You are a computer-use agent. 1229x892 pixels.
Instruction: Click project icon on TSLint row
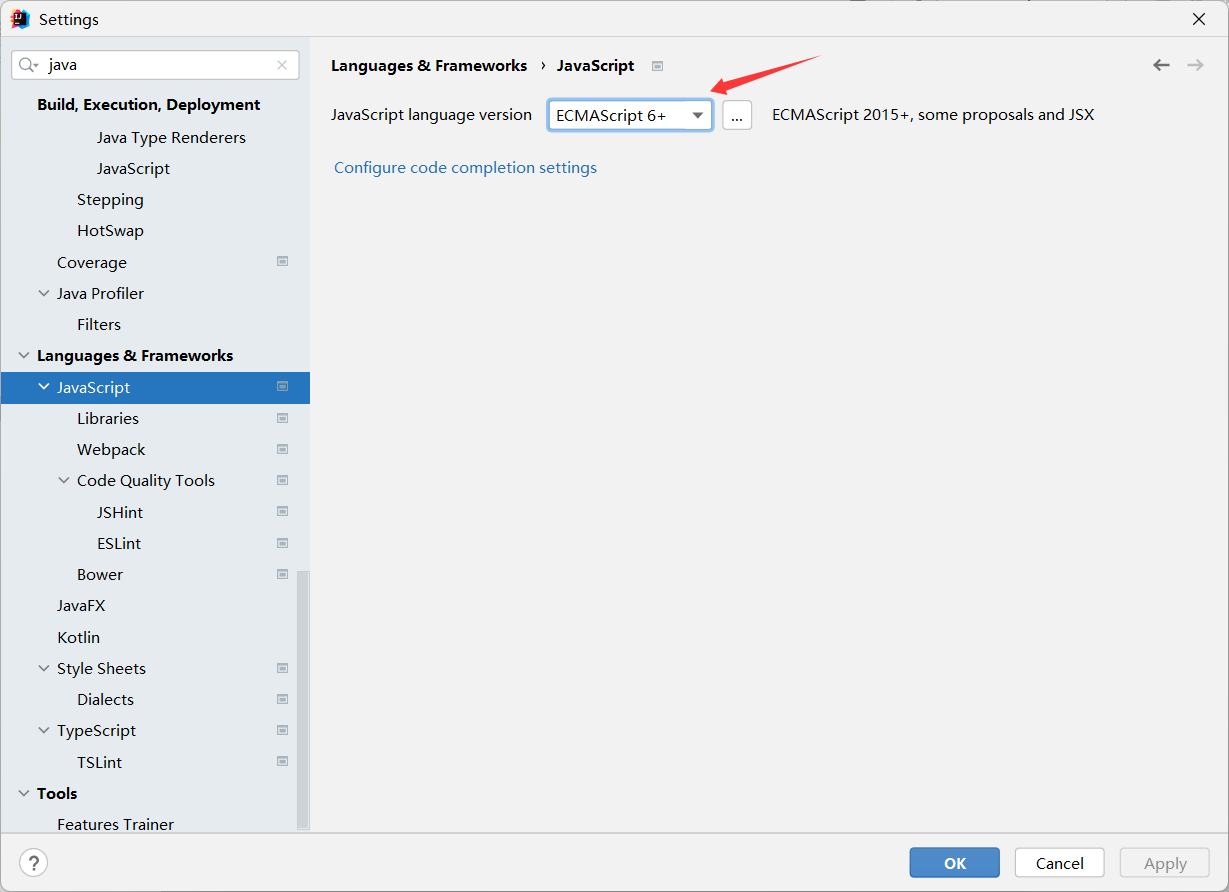[282, 762]
